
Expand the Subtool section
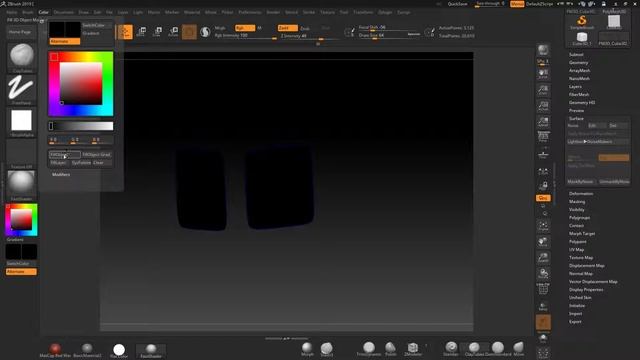click(x=576, y=54)
